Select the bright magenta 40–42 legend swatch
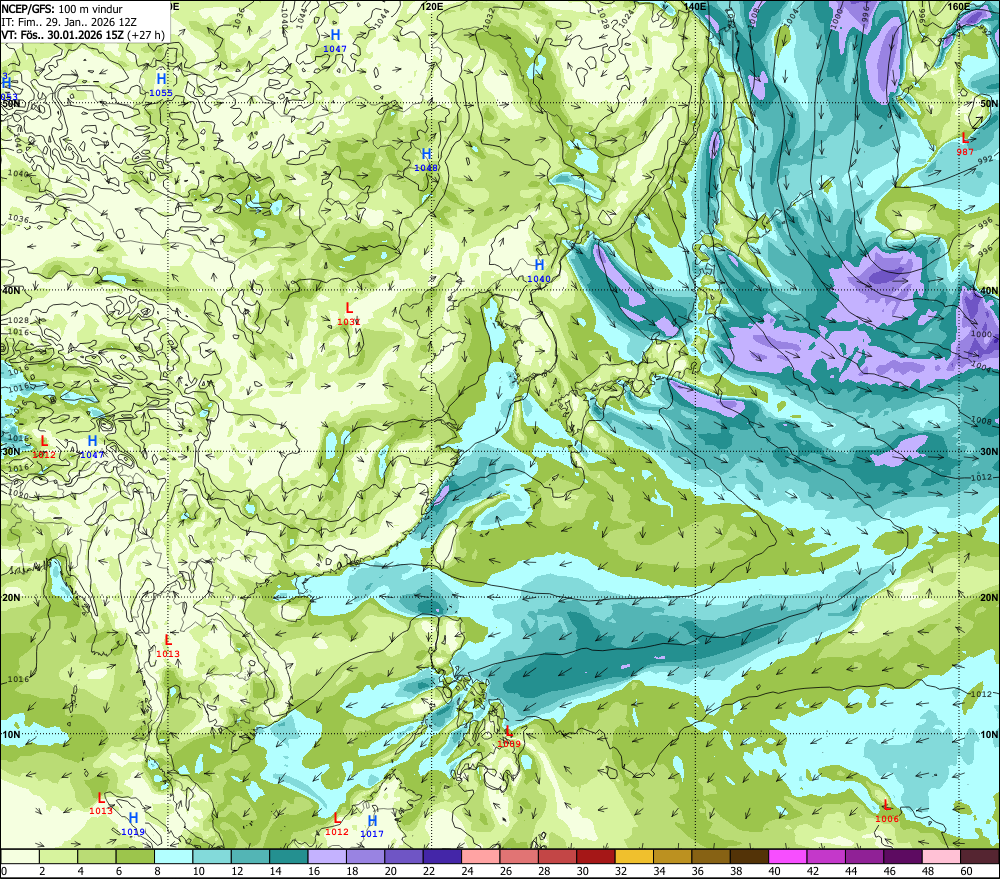Viewport: 1000px width, 879px height. point(787,856)
